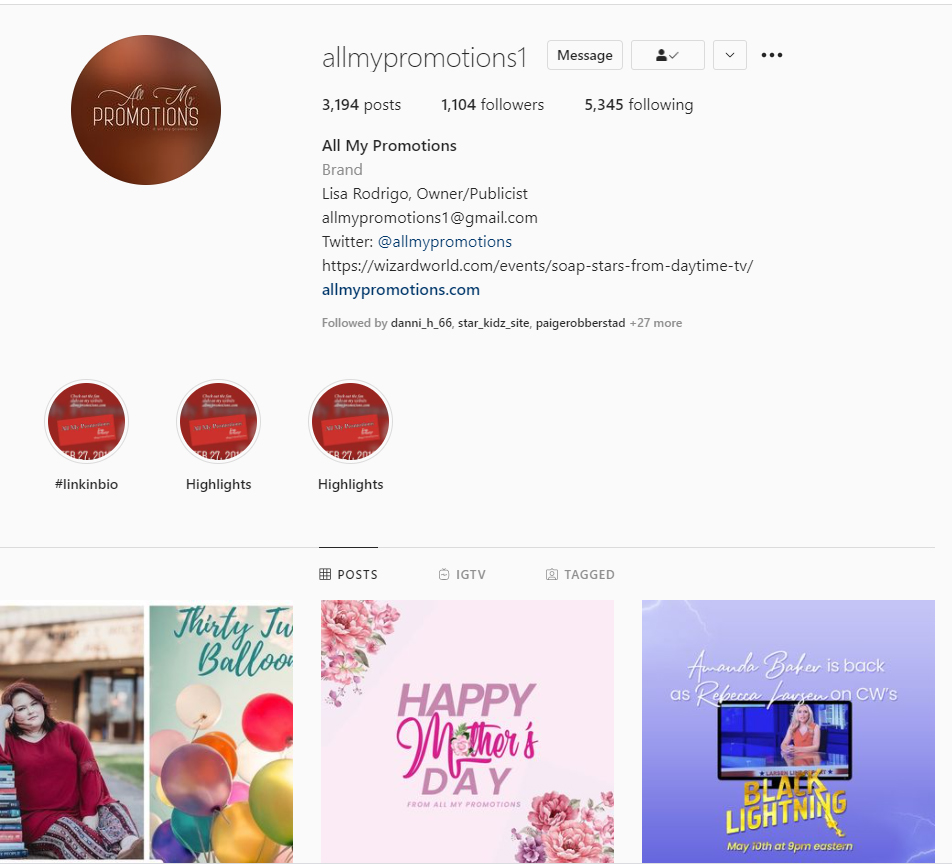This screenshot has height=864, width=952.
Task: Expand suggested accounts chevron dropdown
Action: pyautogui.click(x=730, y=55)
